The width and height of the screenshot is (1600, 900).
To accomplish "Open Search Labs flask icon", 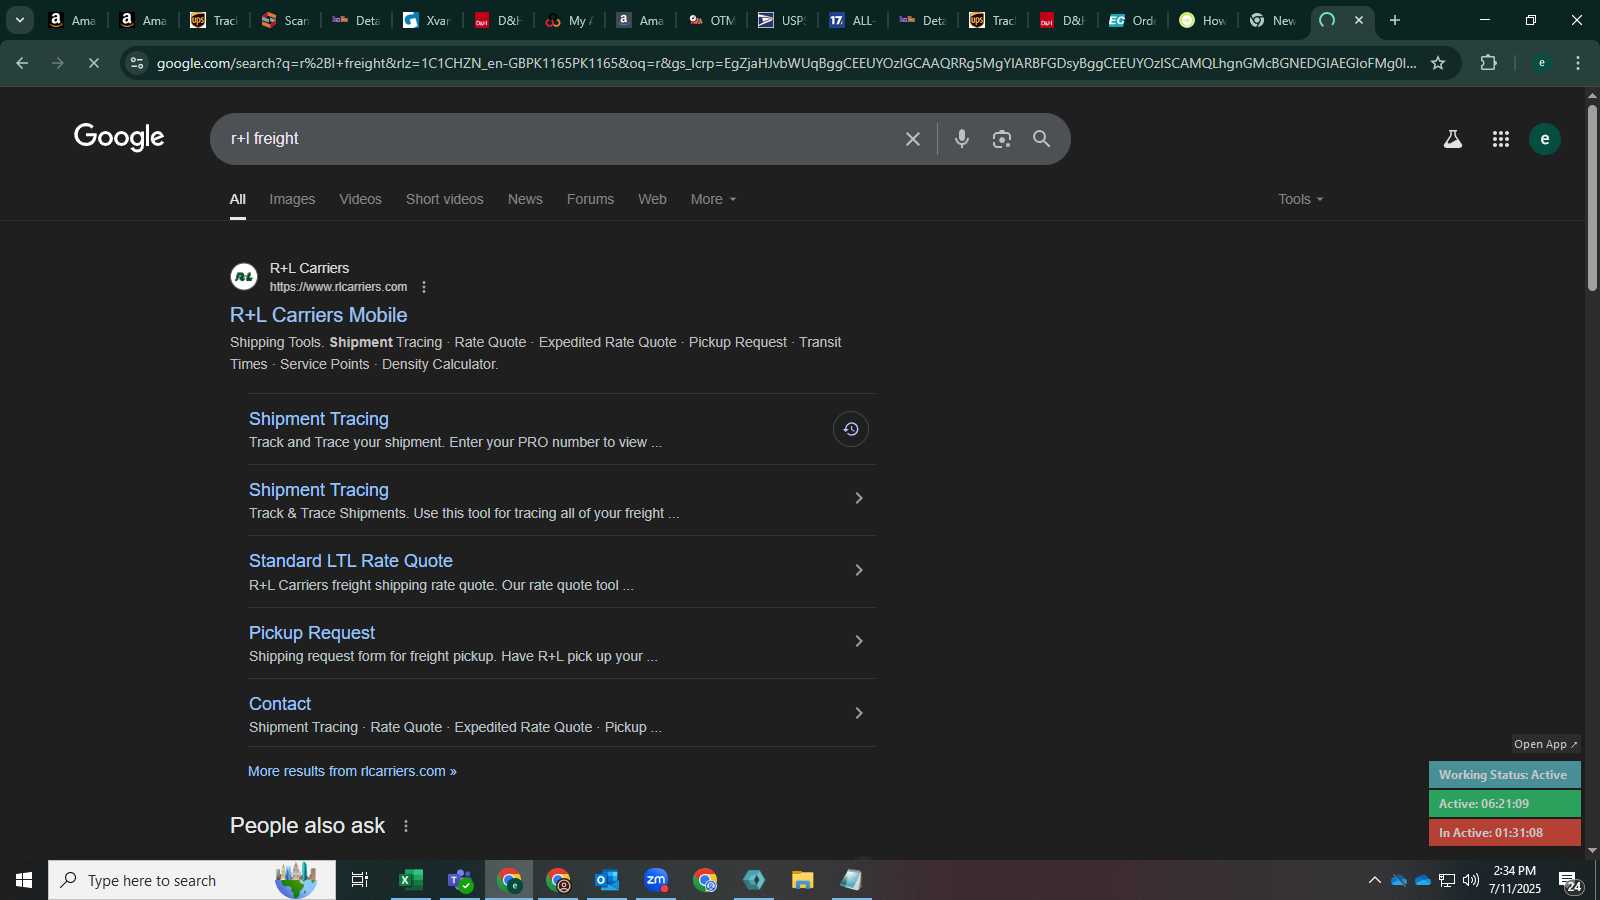I will click(x=1453, y=139).
